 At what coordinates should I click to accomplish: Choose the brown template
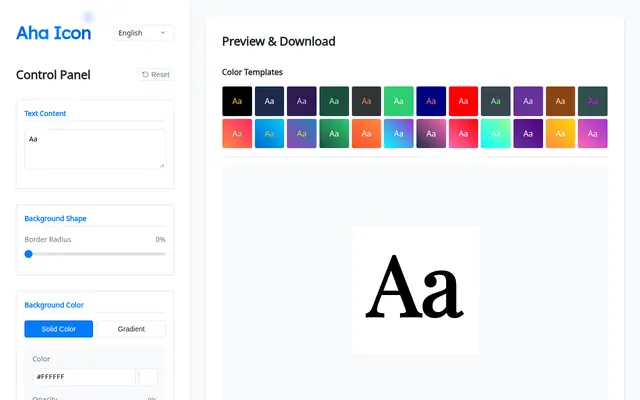tap(560, 101)
